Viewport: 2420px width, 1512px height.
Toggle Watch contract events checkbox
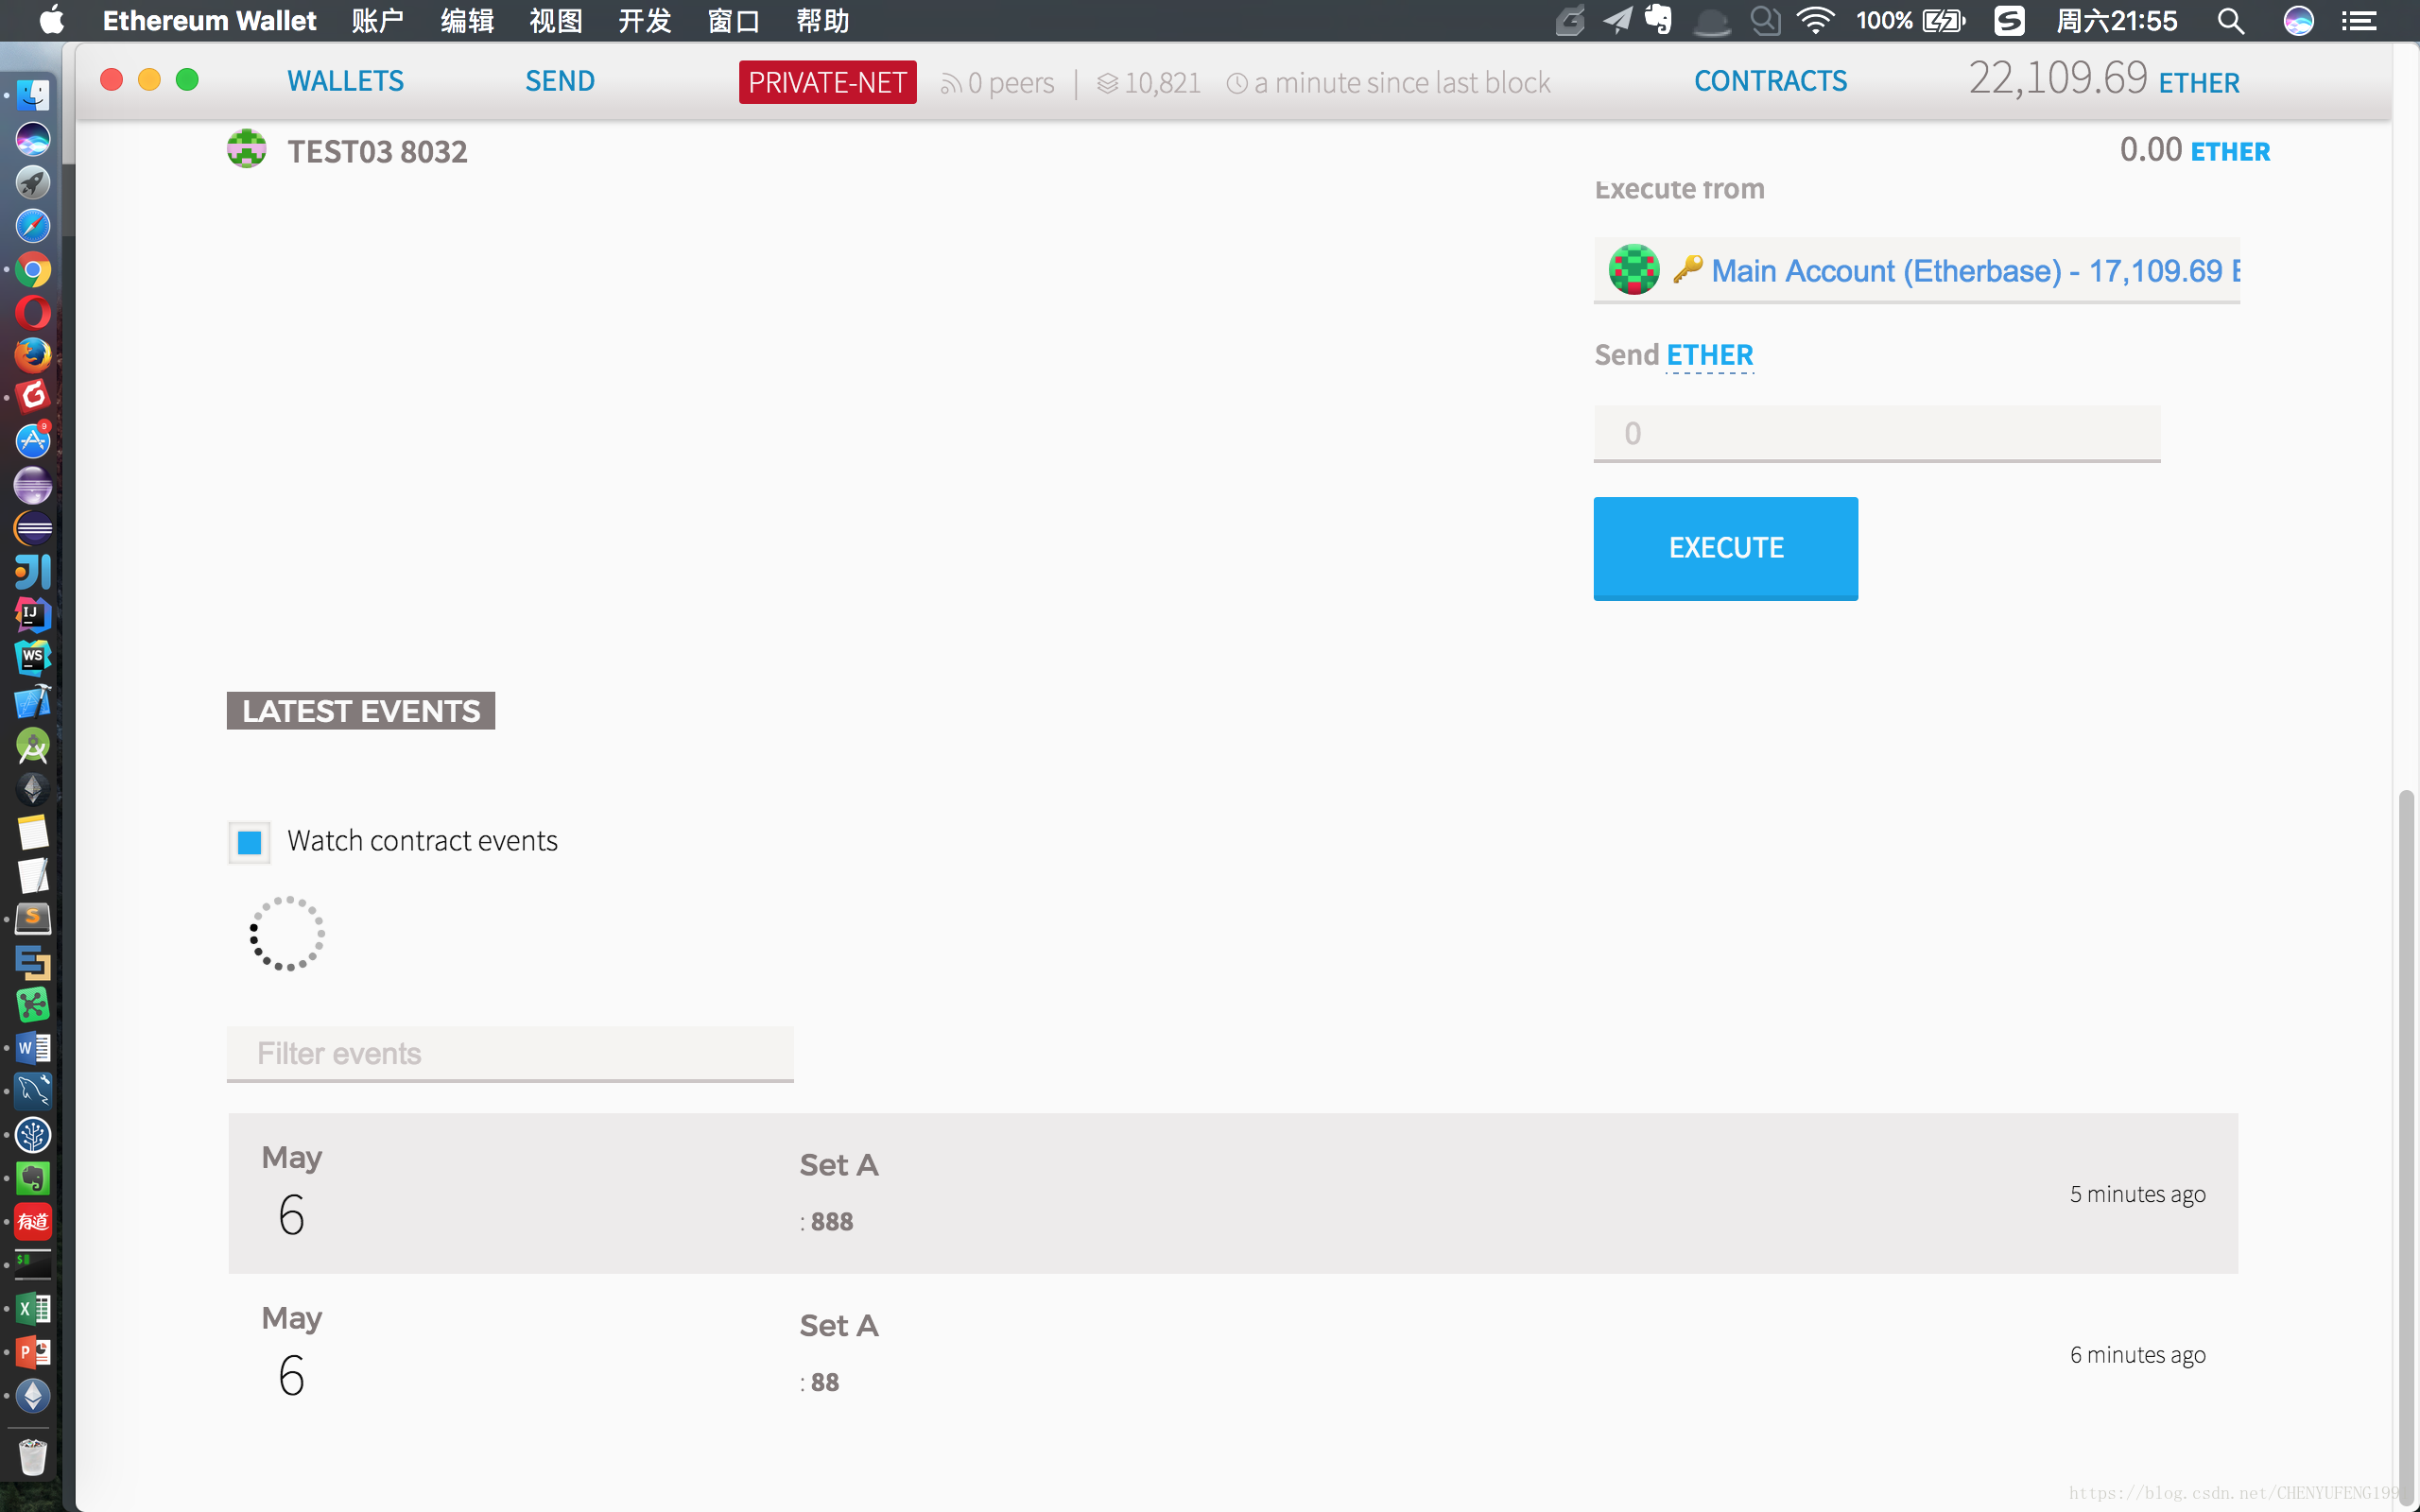pyautogui.click(x=250, y=841)
